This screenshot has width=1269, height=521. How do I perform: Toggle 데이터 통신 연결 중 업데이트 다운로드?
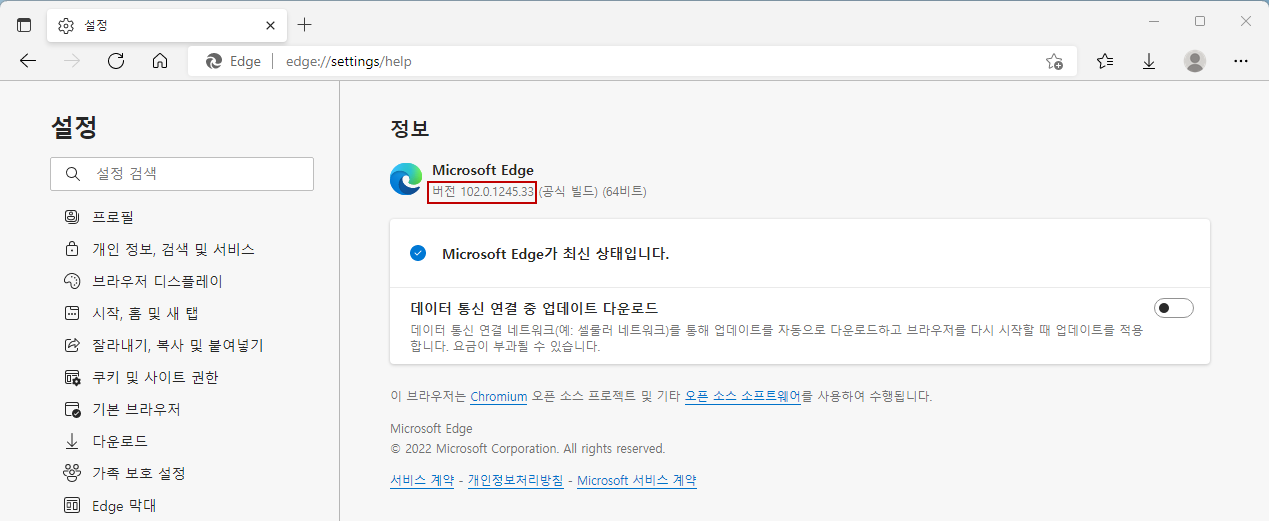point(1174,308)
